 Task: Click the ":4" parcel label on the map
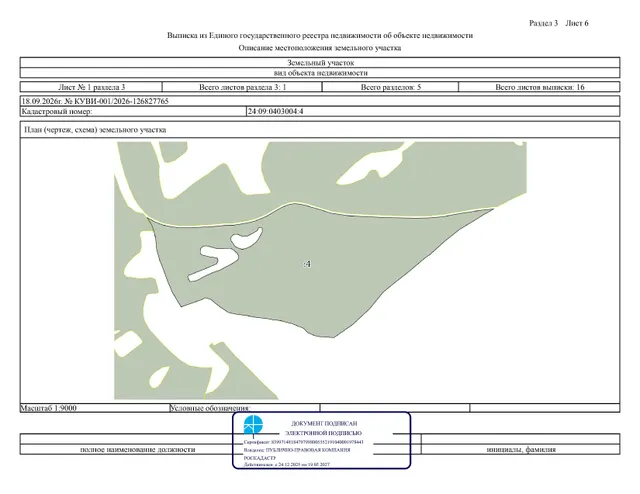coord(307,264)
